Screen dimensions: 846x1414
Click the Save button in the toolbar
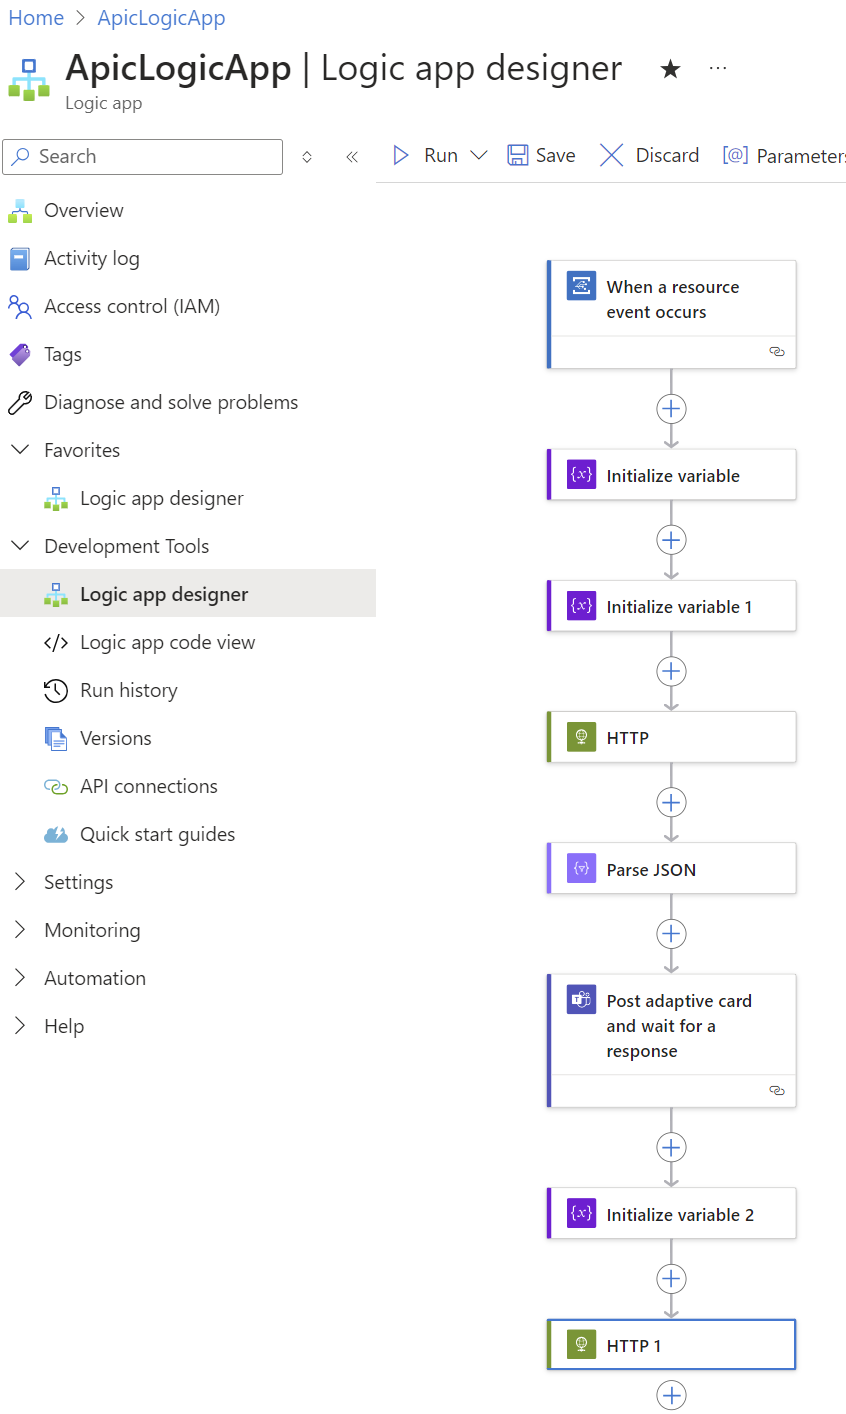click(x=541, y=155)
